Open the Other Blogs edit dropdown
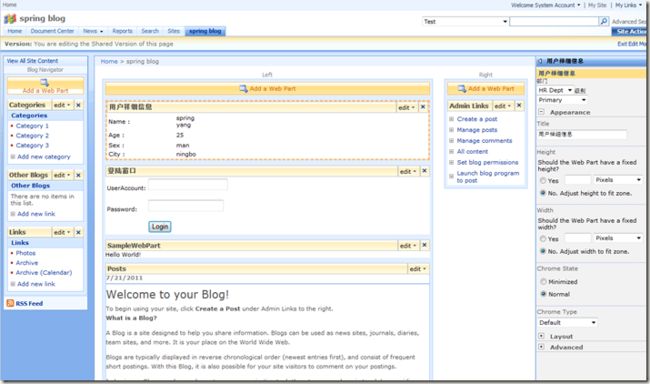The height and width of the screenshot is (384, 650). [62, 175]
